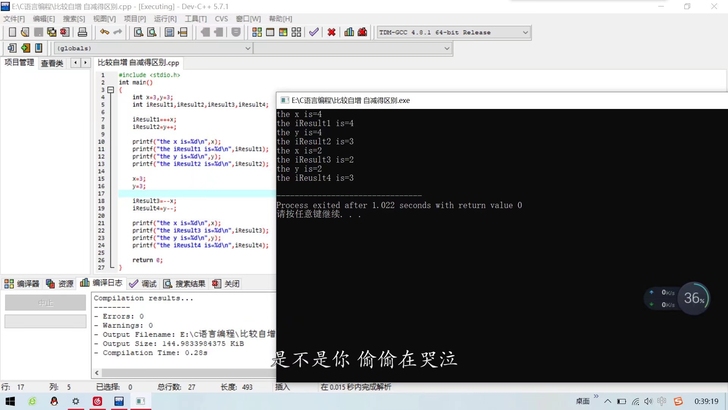Click the New file toolbar icon
The height and width of the screenshot is (410, 728).
tap(13, 32)
